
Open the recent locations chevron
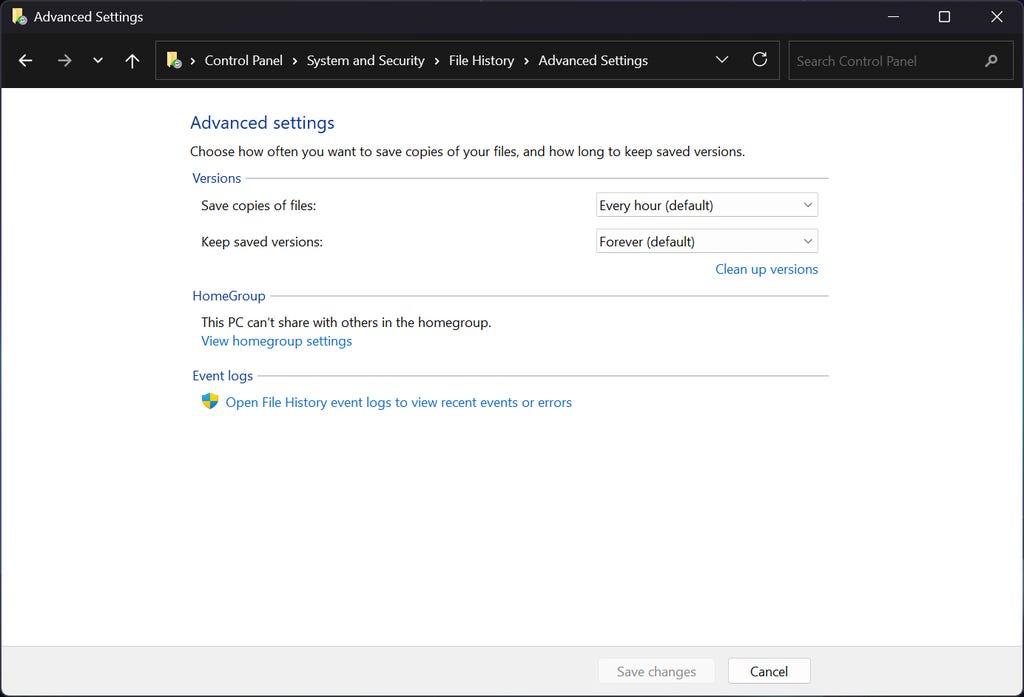click(97, 61)
